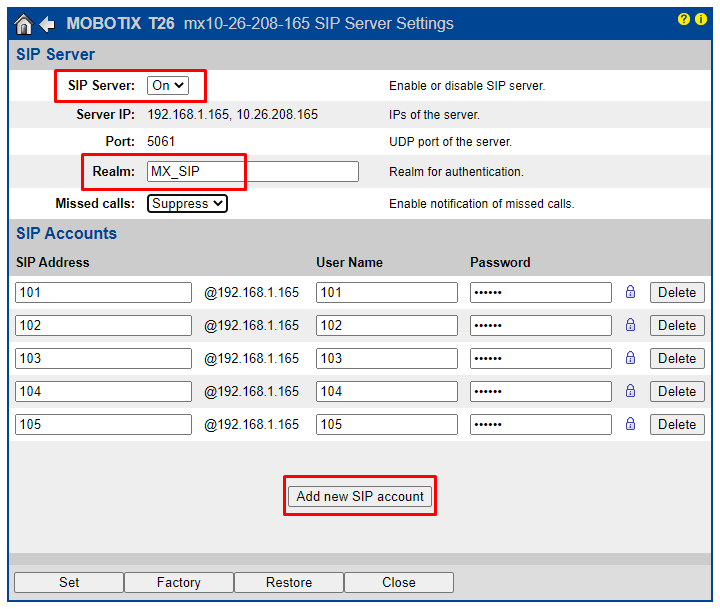Click the 'SIP Server:' field label
The image size is (720, 609).
tap(101, 85)
